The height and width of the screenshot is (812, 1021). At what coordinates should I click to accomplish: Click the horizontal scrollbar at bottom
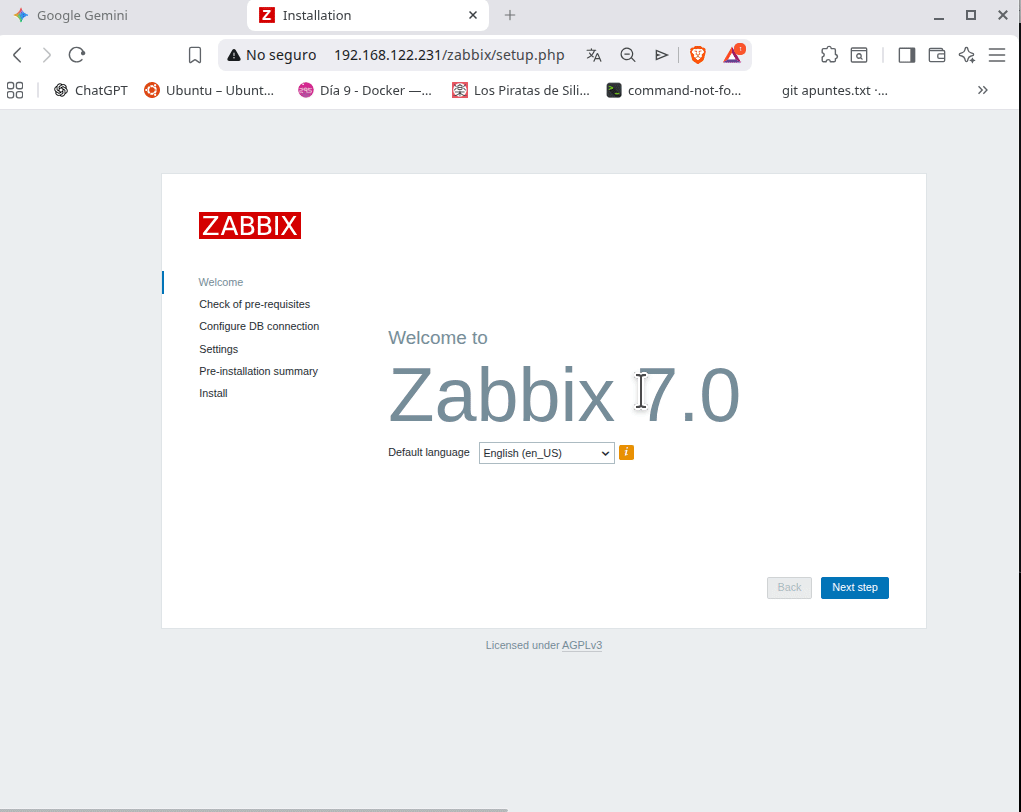(254, 810)
